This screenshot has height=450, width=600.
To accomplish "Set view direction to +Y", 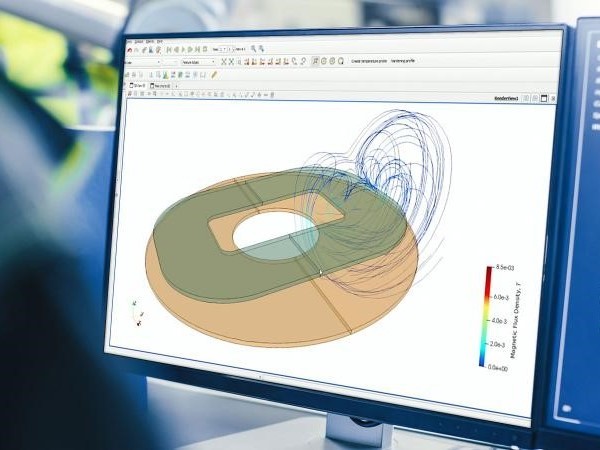I will click(262, 62).
